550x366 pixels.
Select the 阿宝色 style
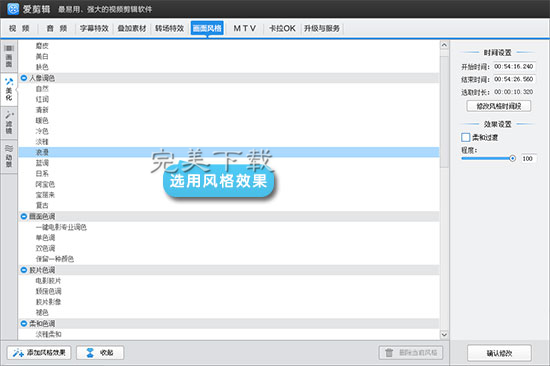[x=45, y=184]
